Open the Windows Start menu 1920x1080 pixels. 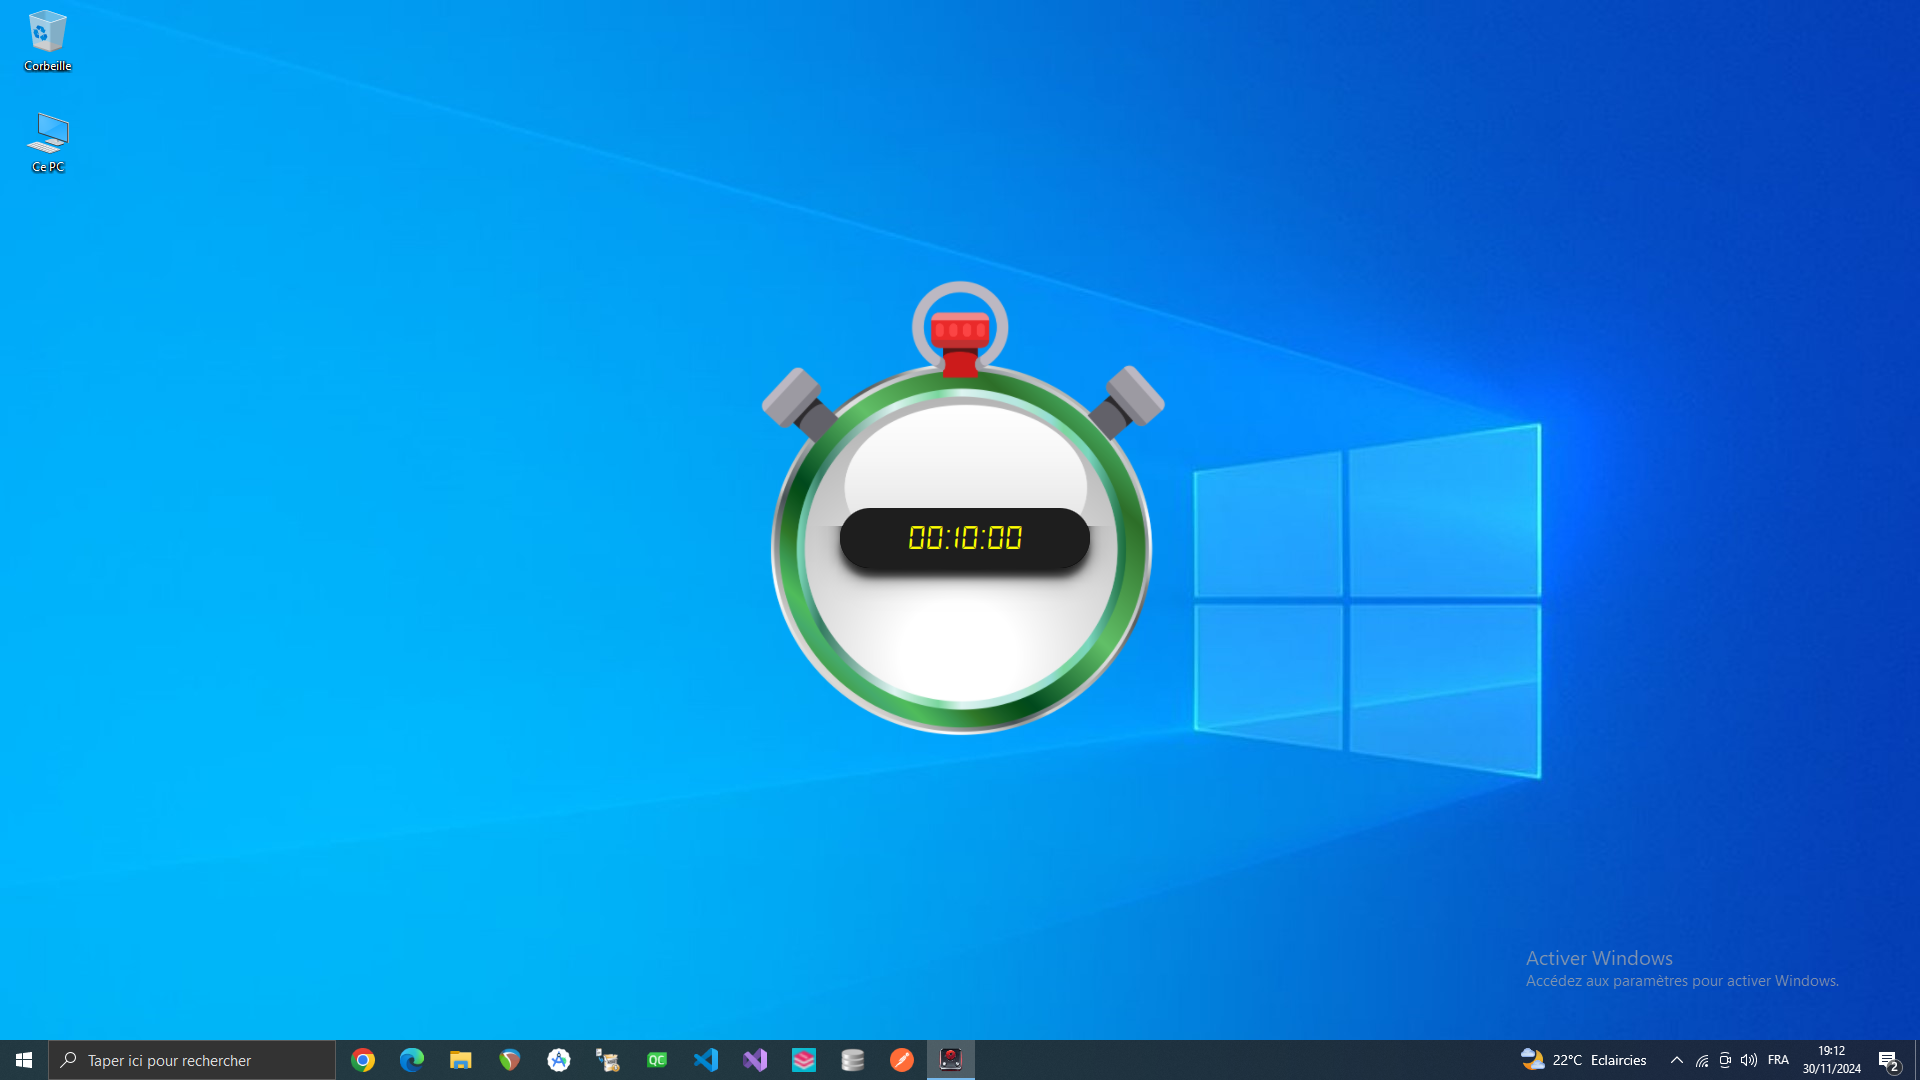point(24,1060)
